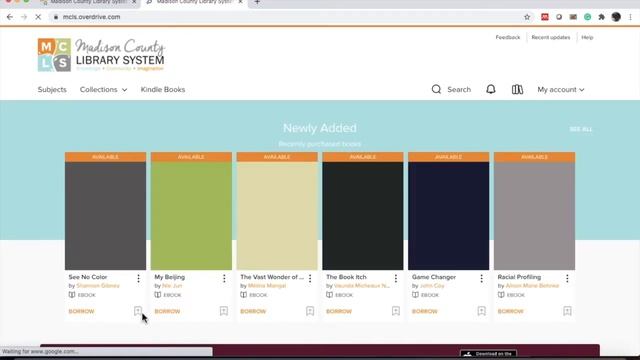Screen dimensions: 640x360
Task: Click the browser forward arrow
Action: click(x=24, y=17)
